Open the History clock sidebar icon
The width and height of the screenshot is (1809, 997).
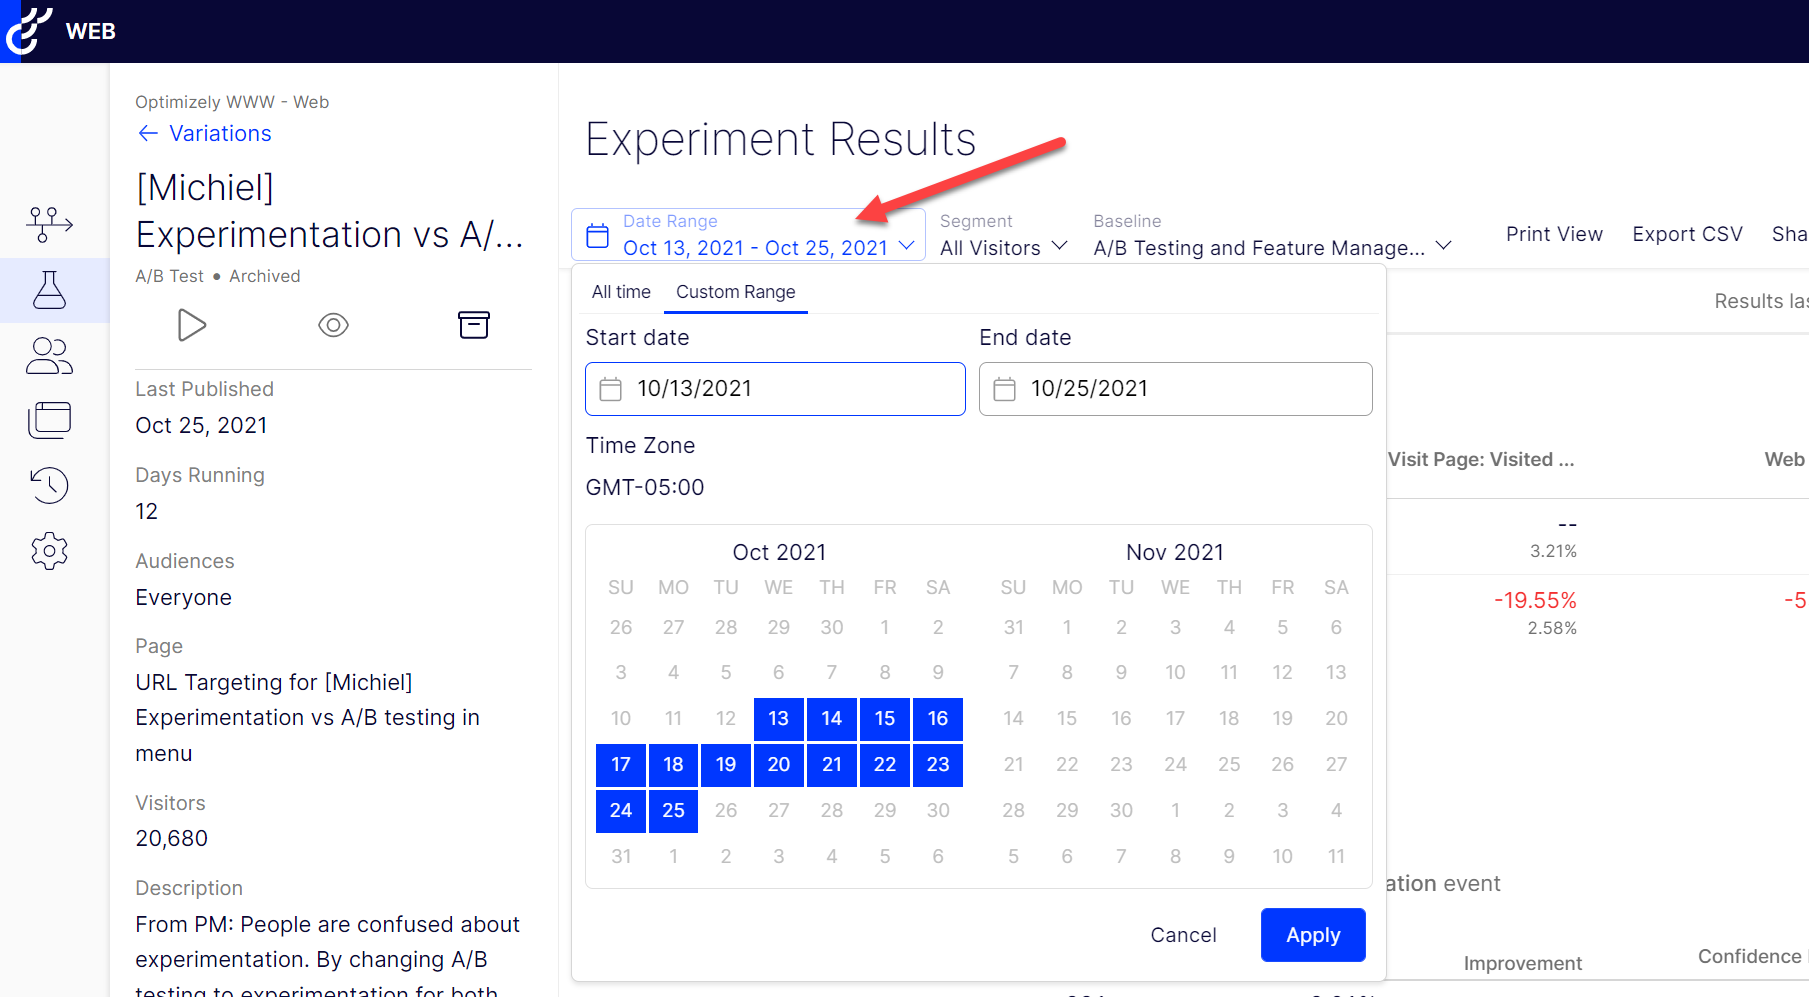(x=49, y=485)
